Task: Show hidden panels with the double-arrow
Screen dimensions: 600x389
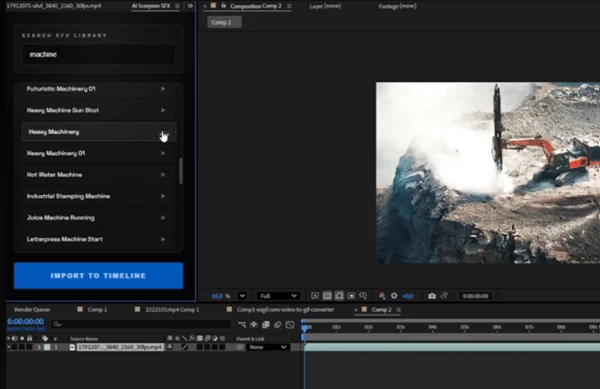Action: 190,6
